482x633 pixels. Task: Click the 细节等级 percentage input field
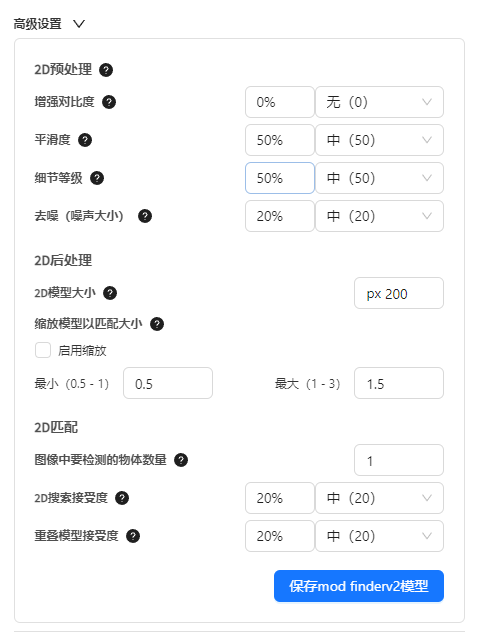[x=280, y=178]
